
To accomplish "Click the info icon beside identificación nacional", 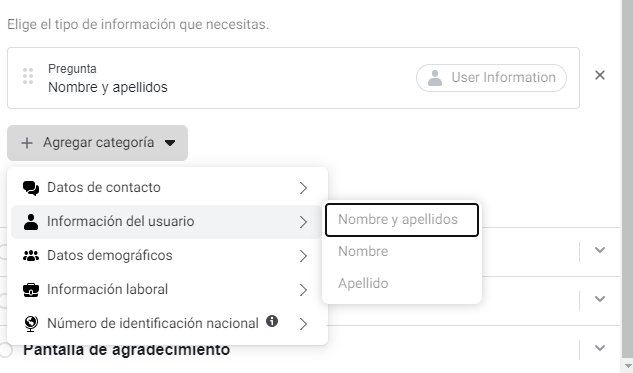I will 272,321.
